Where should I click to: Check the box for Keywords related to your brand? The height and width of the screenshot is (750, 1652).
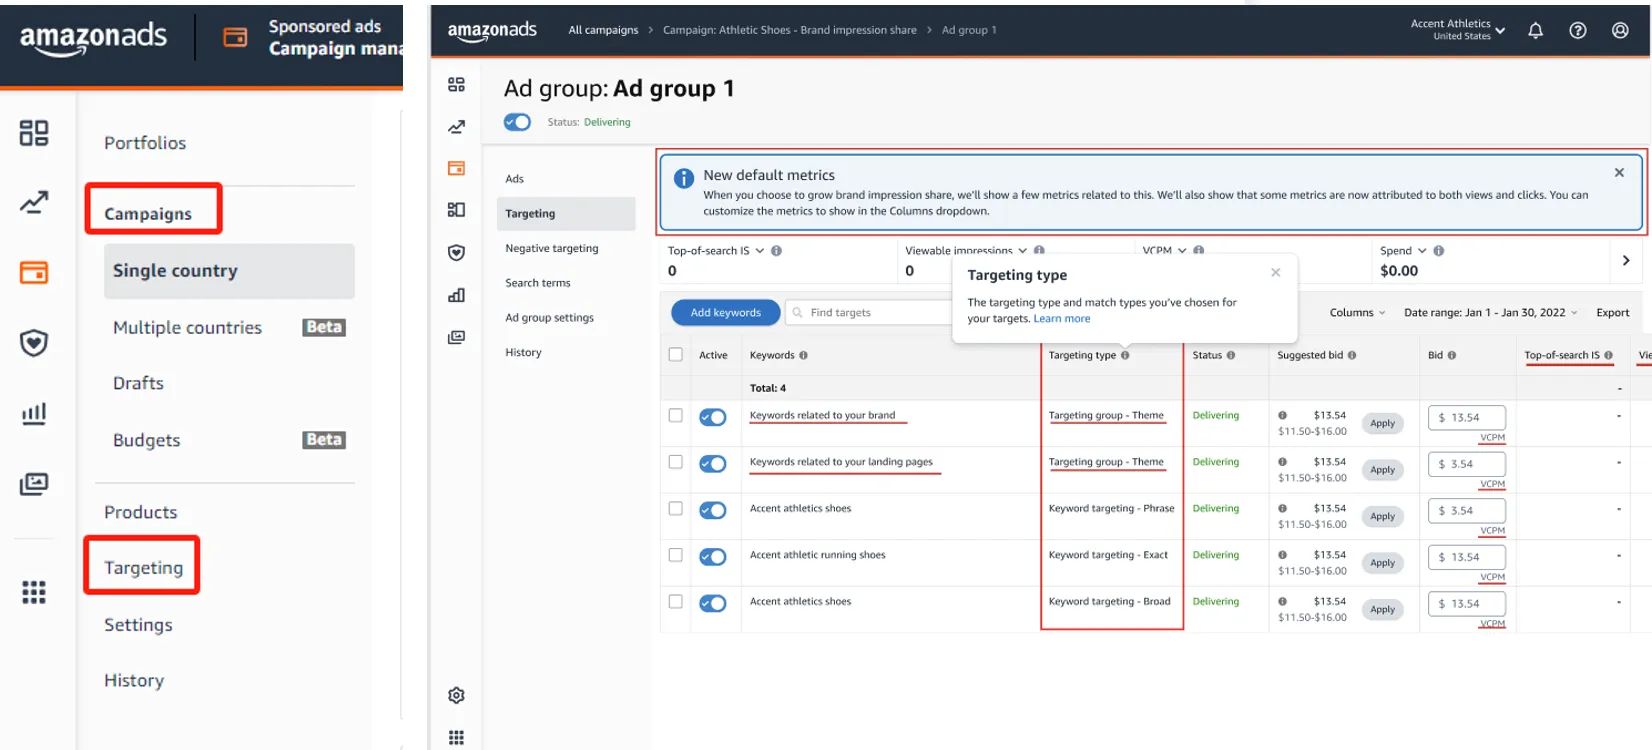tap(676, 415)
